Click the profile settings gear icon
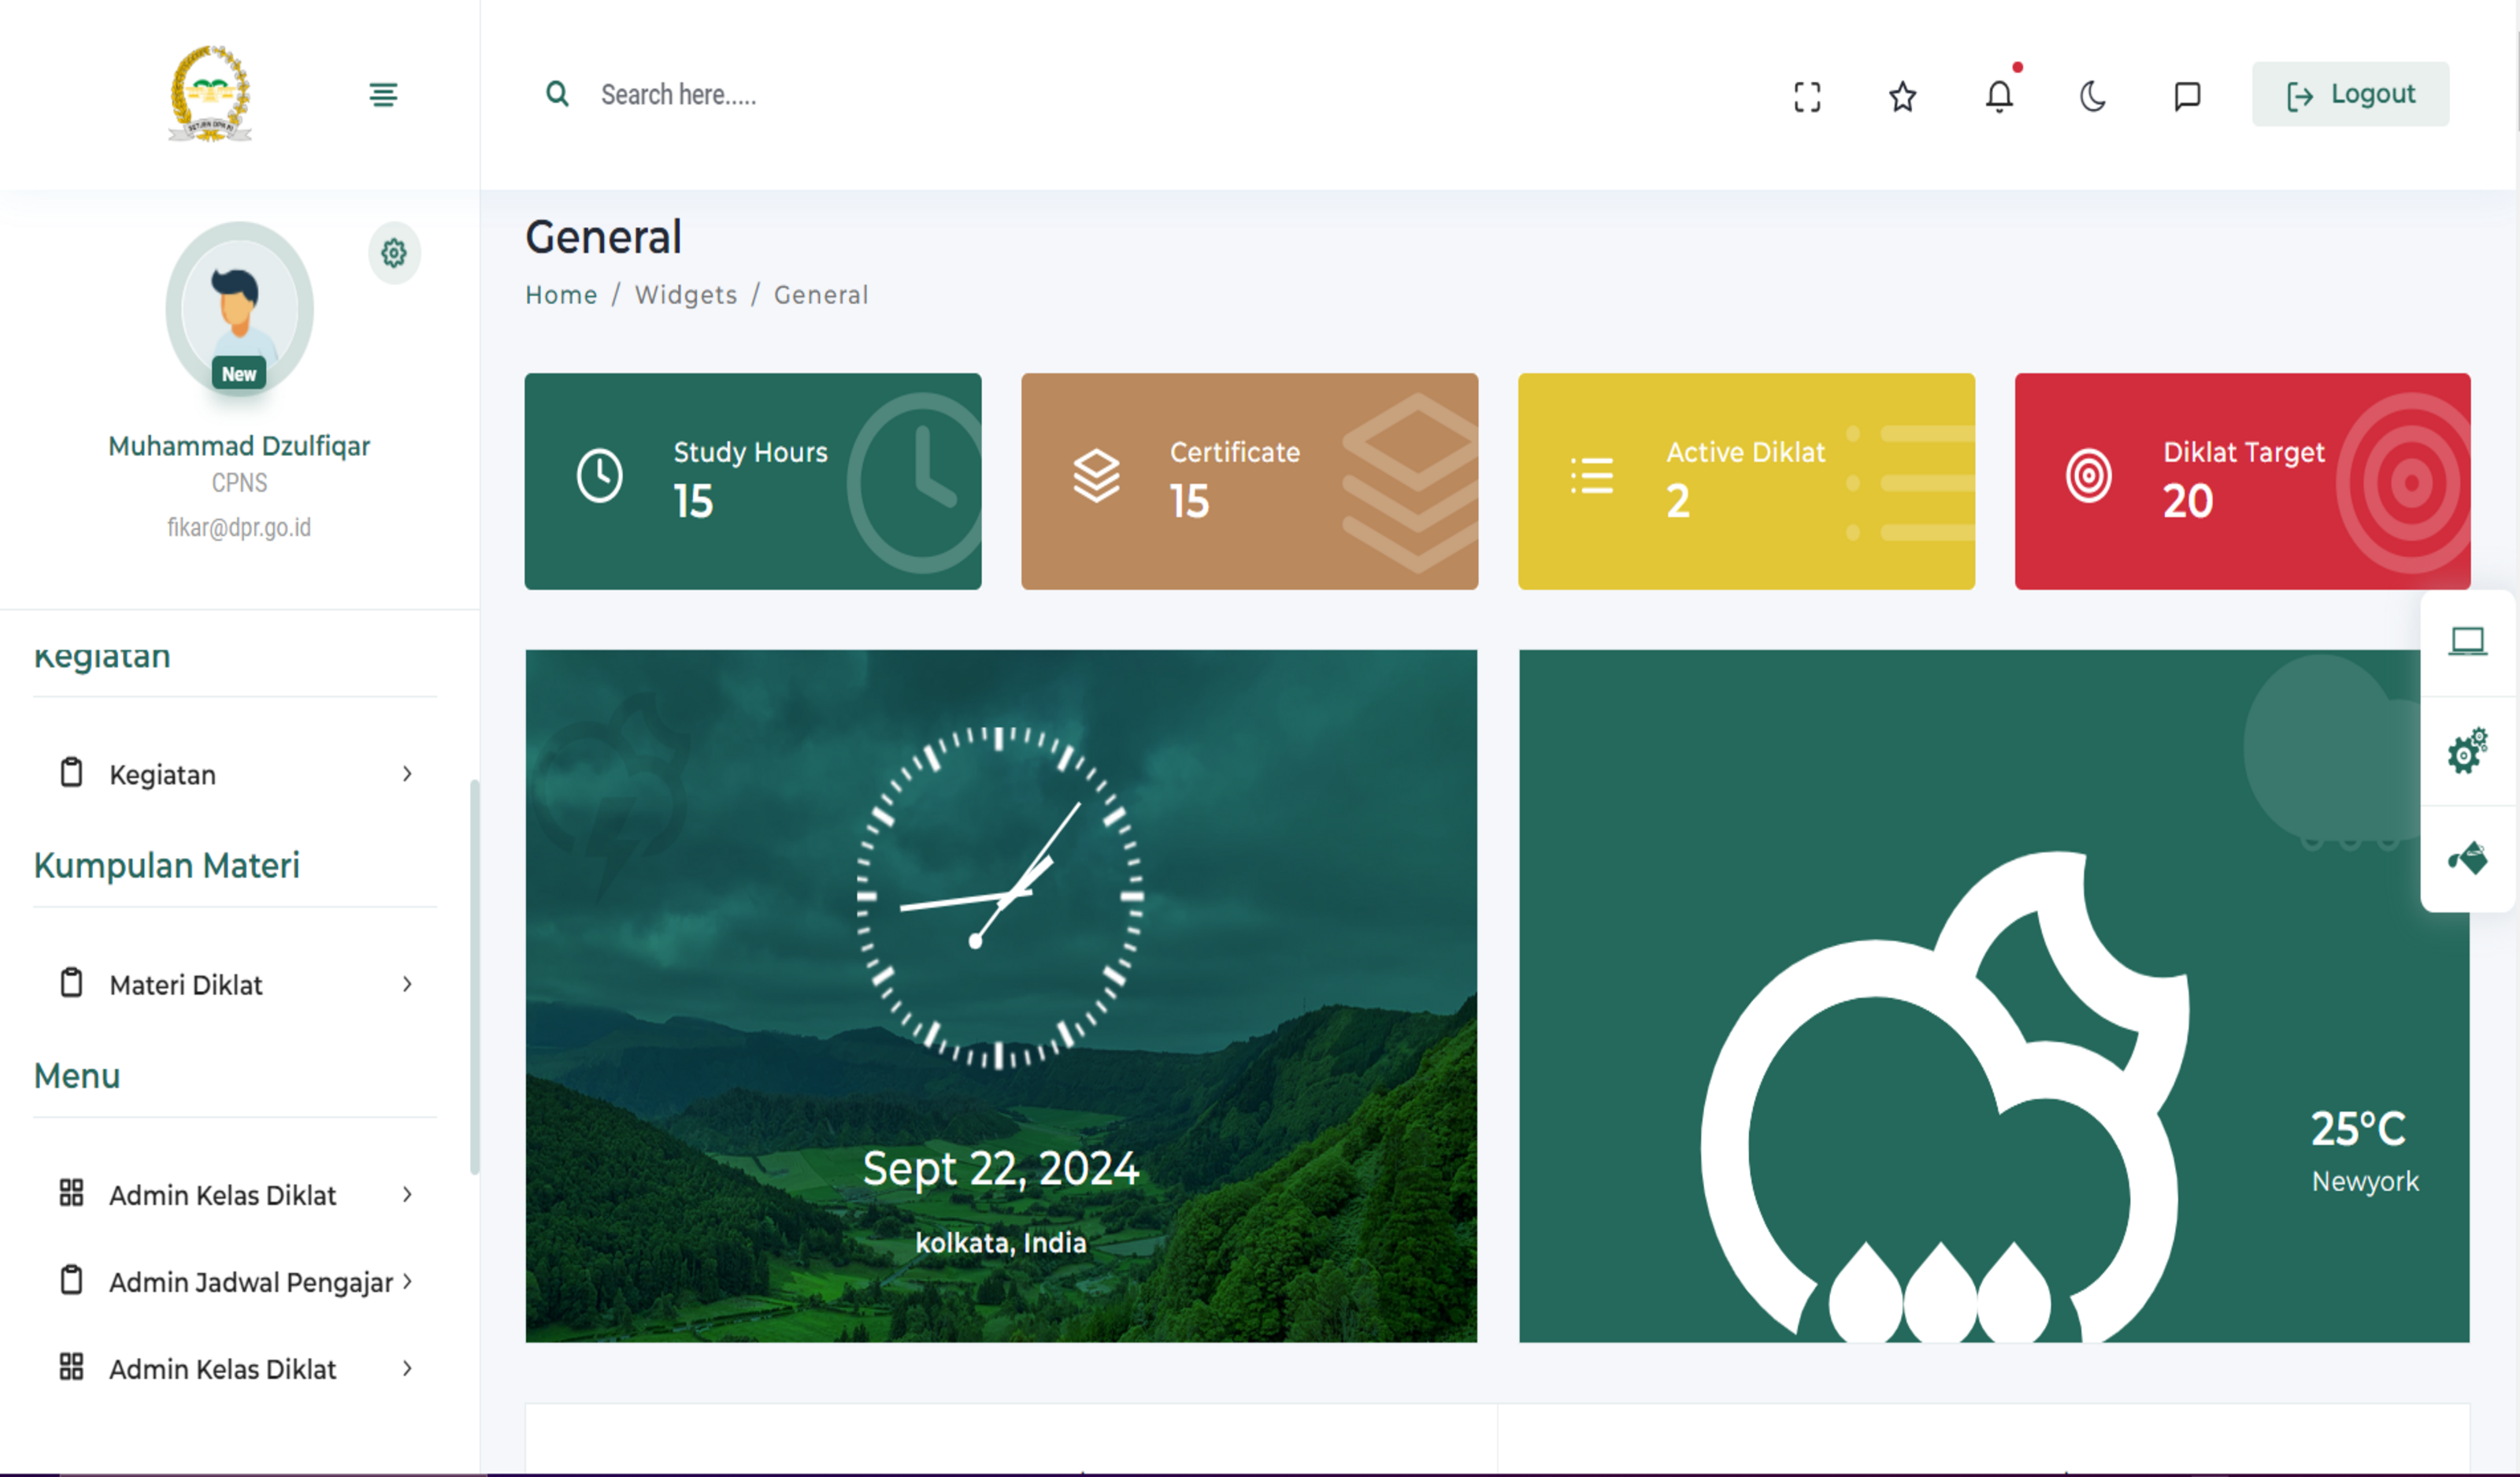The width and height of the screenshot is (2520, 1477). point(394,253)
